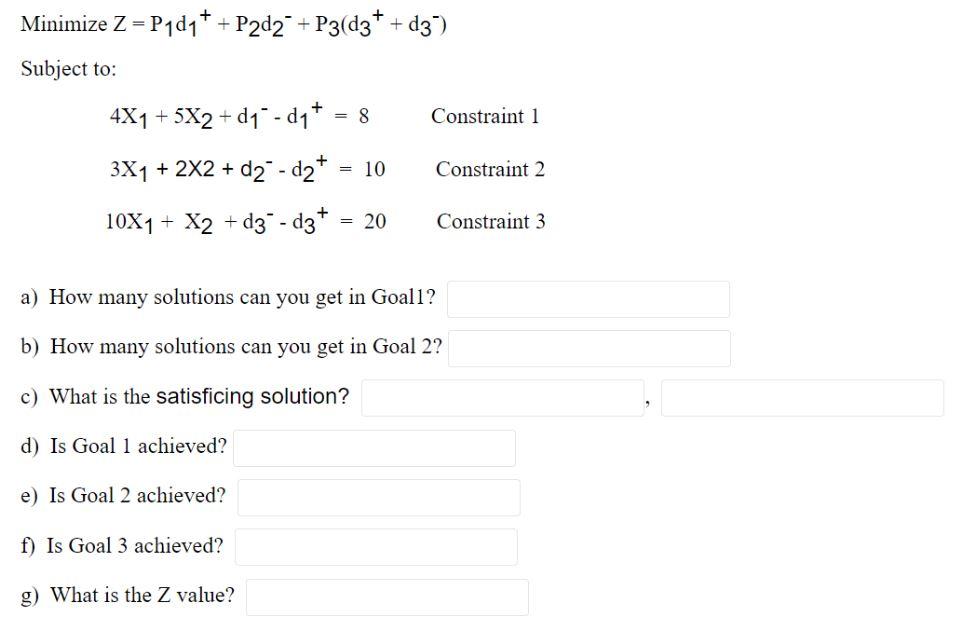The image size is (956, 625).
Task: Click the 'Constraint 1' label
Action: coord(485,116)
